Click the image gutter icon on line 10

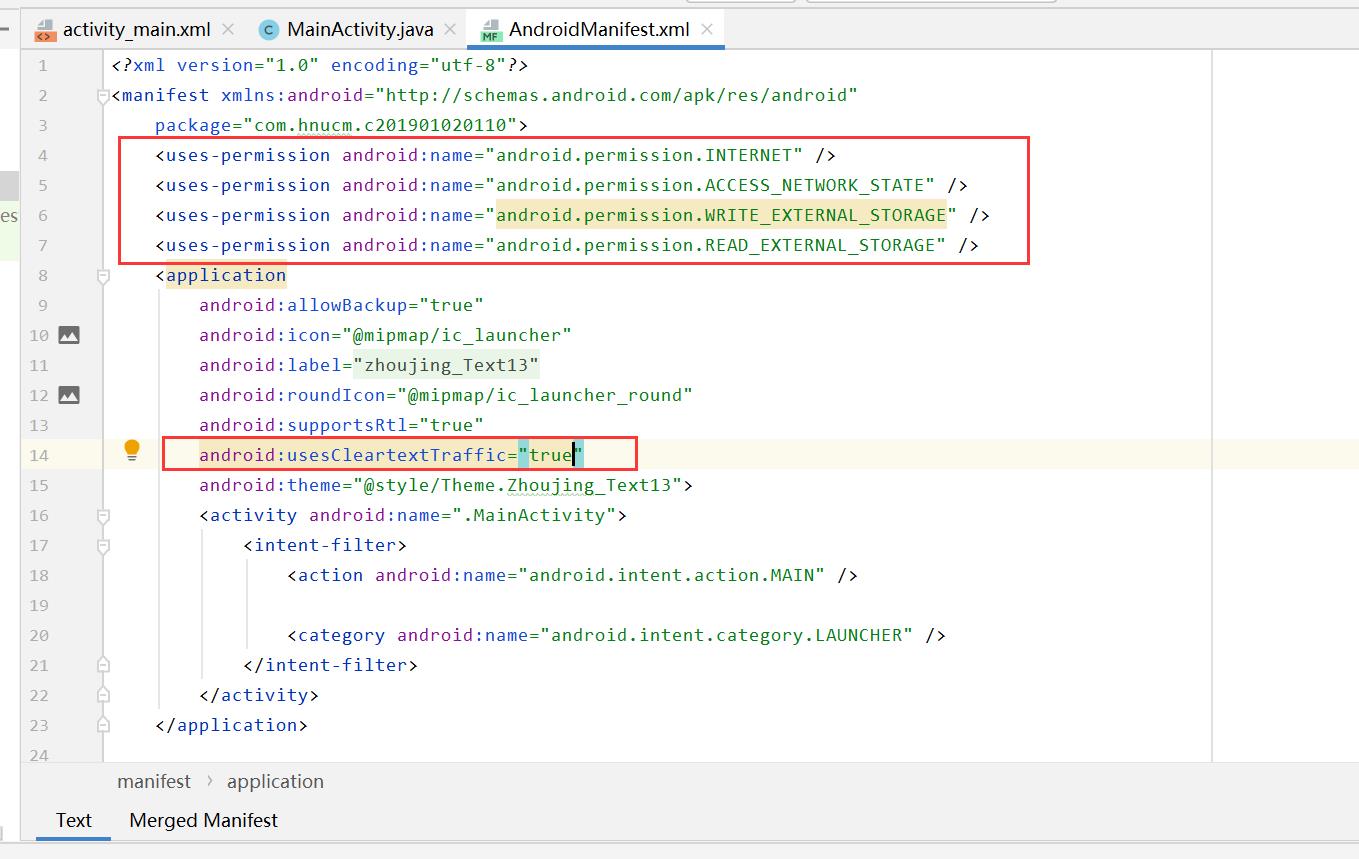68,335
